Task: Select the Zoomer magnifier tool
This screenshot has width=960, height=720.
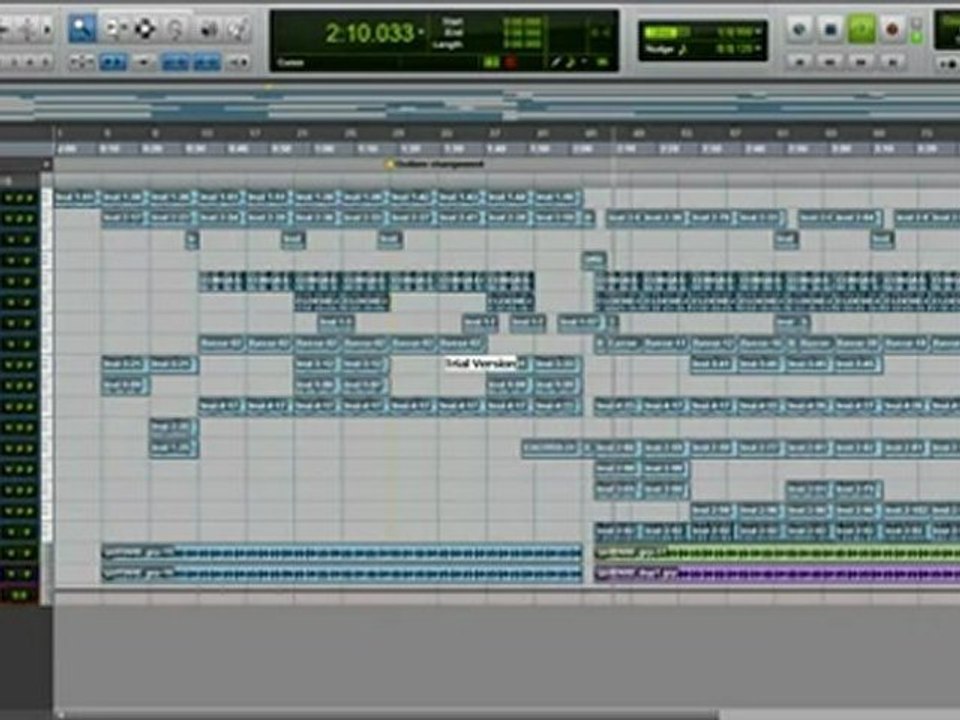Action: point(81,29)
